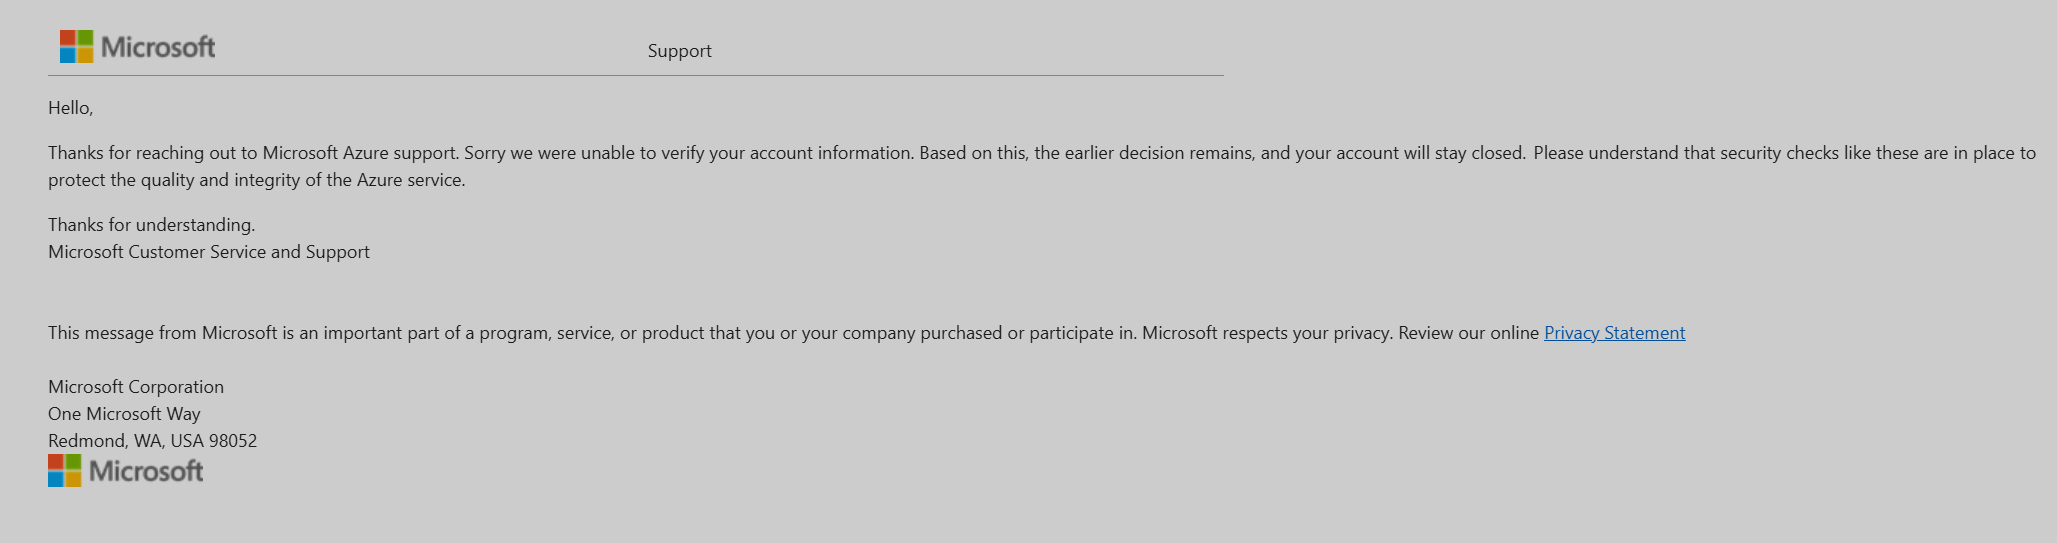Click the 'Hello,' greeting line
The height and width of the screenshot is (543, 2057).
click(70, 108)
